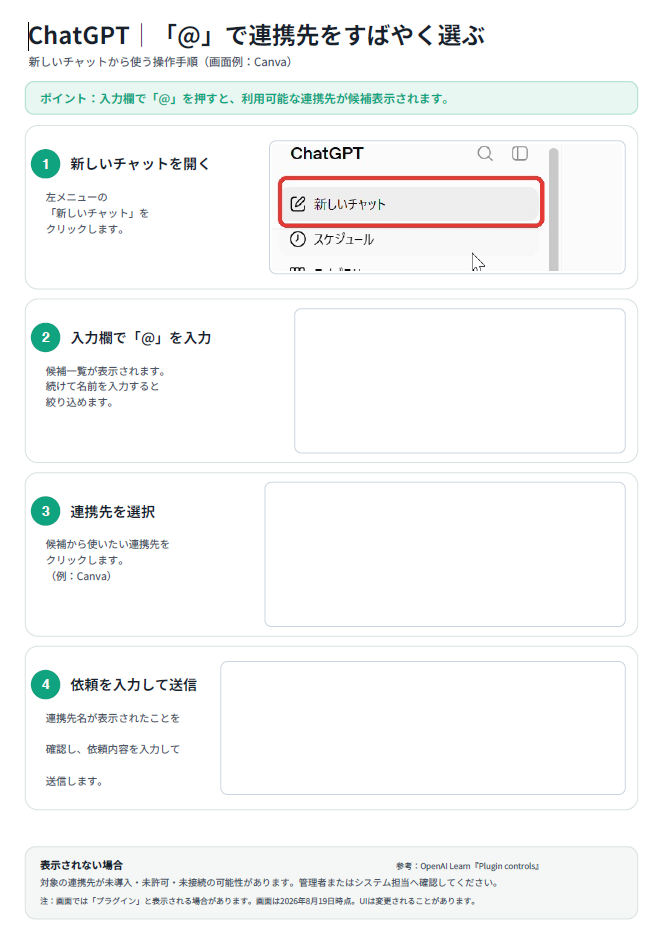The height and width of the screenshot is (932, 662).
Task: Click the 連携先を選択 heading
Action: 112,512
